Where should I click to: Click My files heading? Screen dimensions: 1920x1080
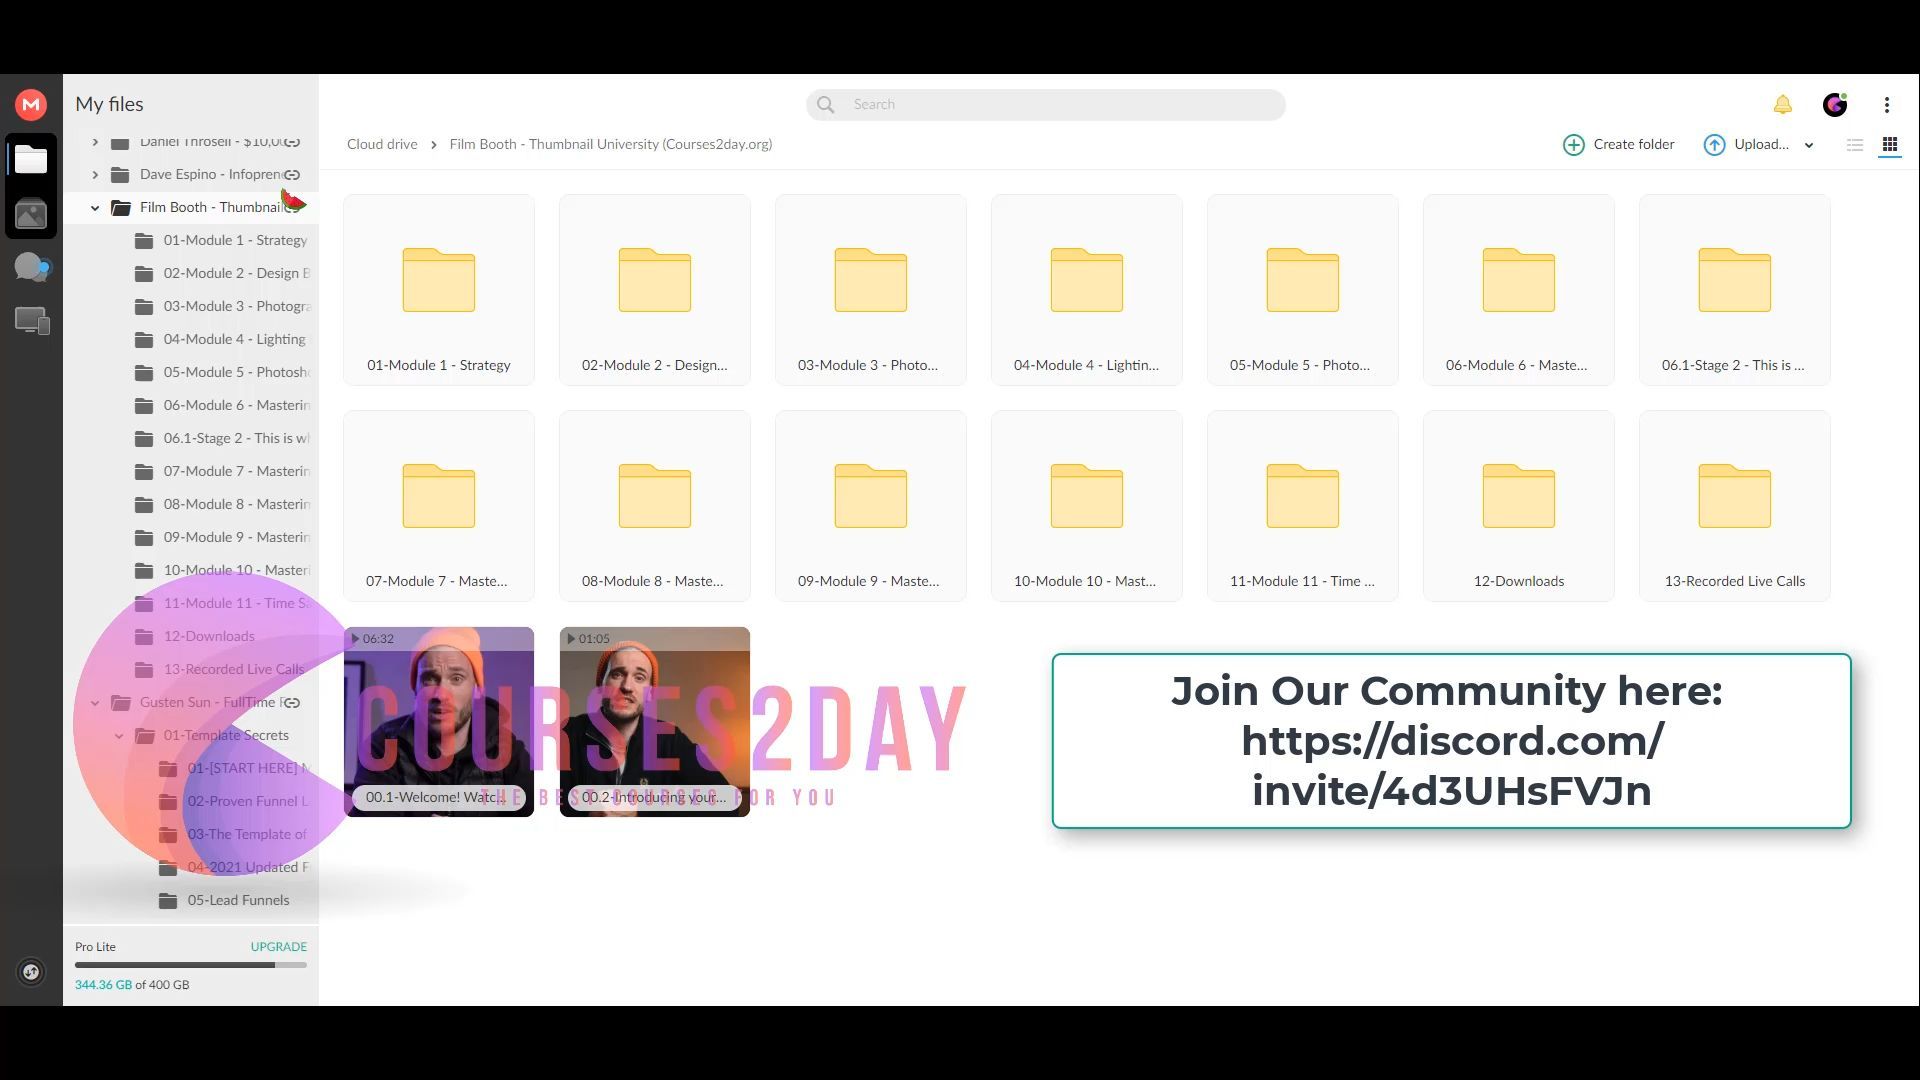click(x=109, y=104)
